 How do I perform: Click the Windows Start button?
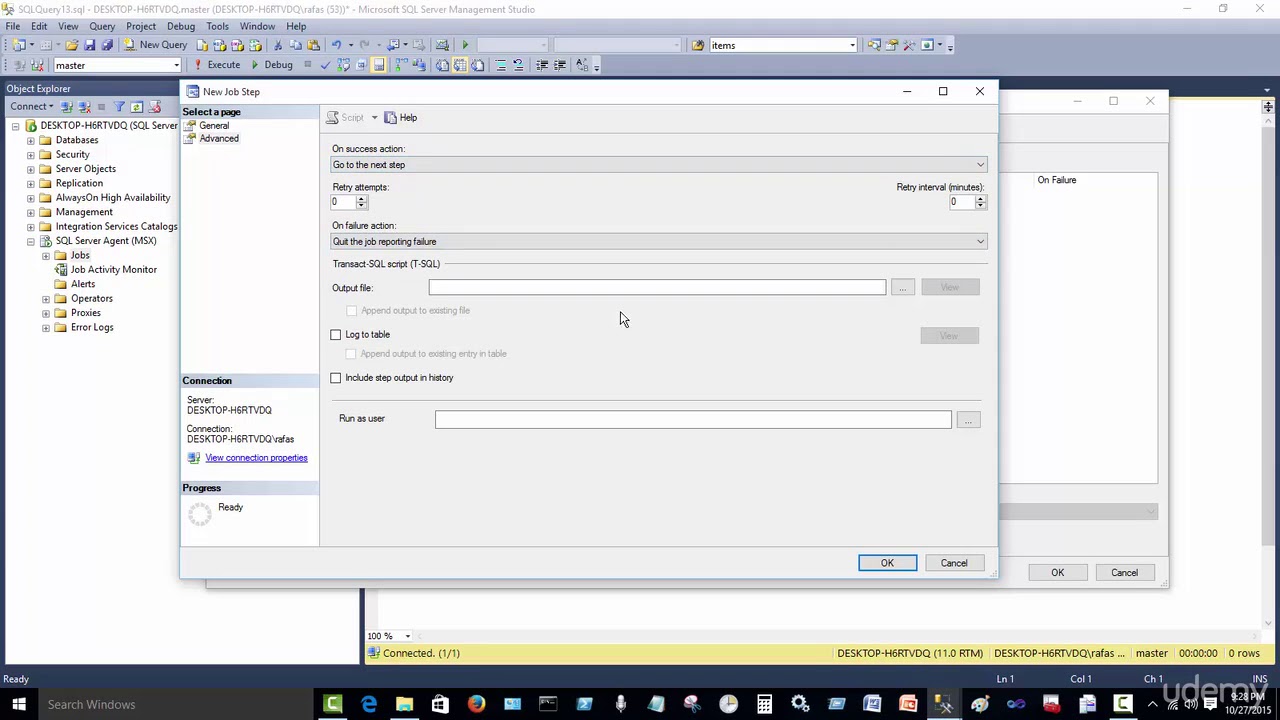[18, 704]
